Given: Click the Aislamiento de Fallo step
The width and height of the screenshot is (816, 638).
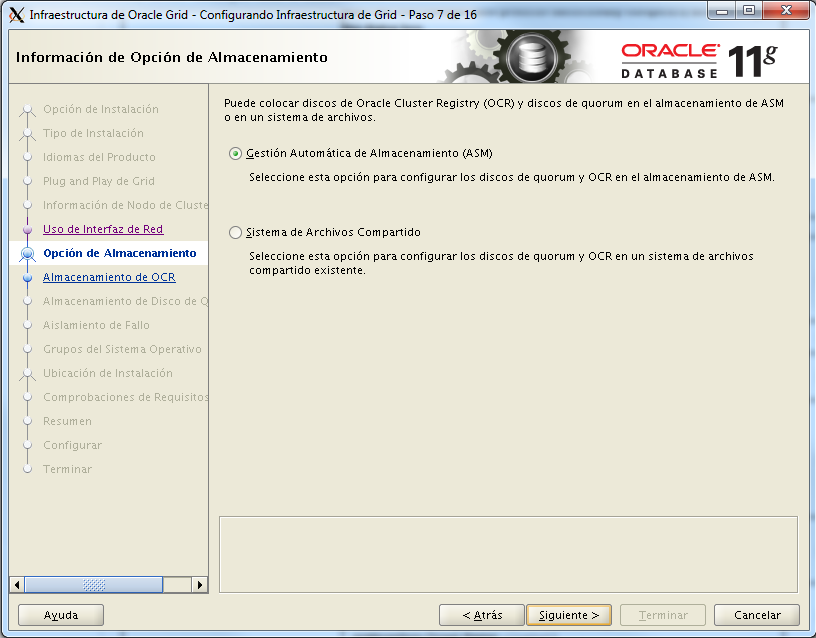Looking at the screenshot, I should [x=96, y=325].
